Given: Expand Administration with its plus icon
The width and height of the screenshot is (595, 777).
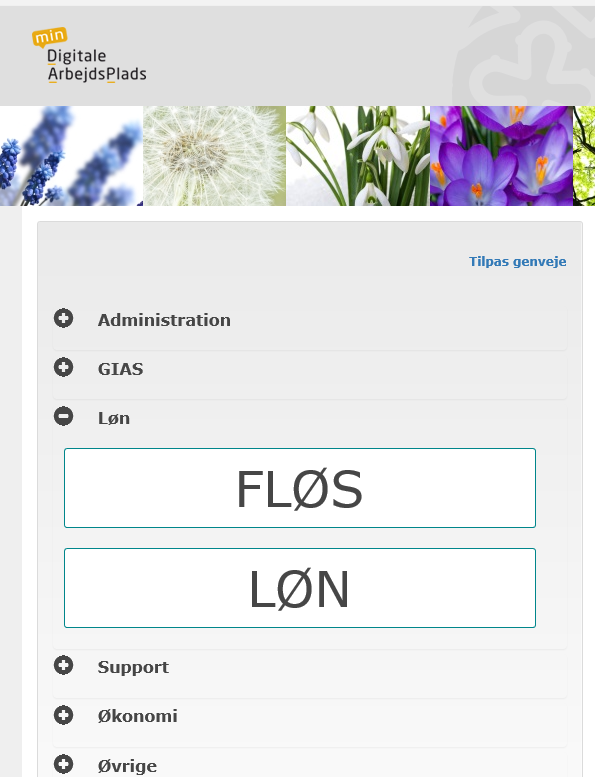Looking at the screenshot, I should 63,318.
